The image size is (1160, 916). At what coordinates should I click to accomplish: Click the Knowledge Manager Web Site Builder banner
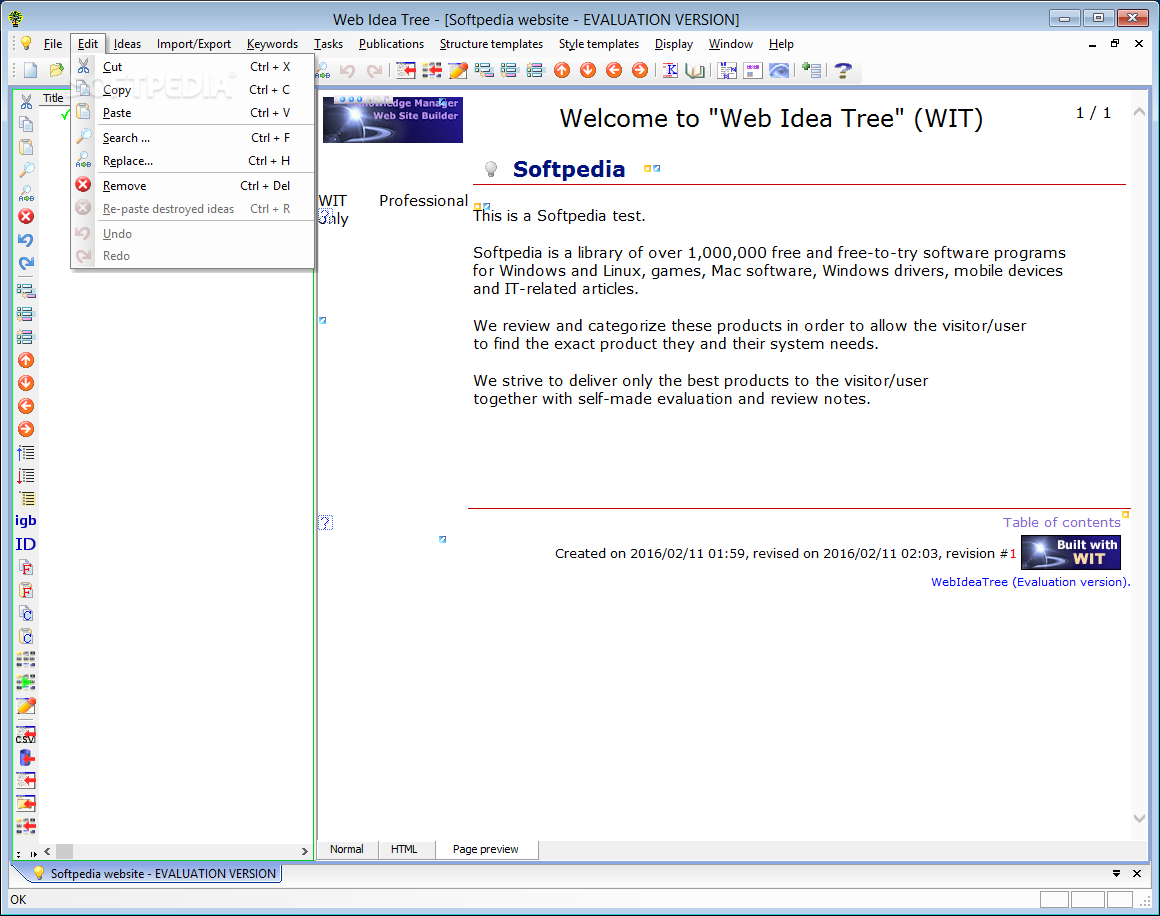[393, 119]
